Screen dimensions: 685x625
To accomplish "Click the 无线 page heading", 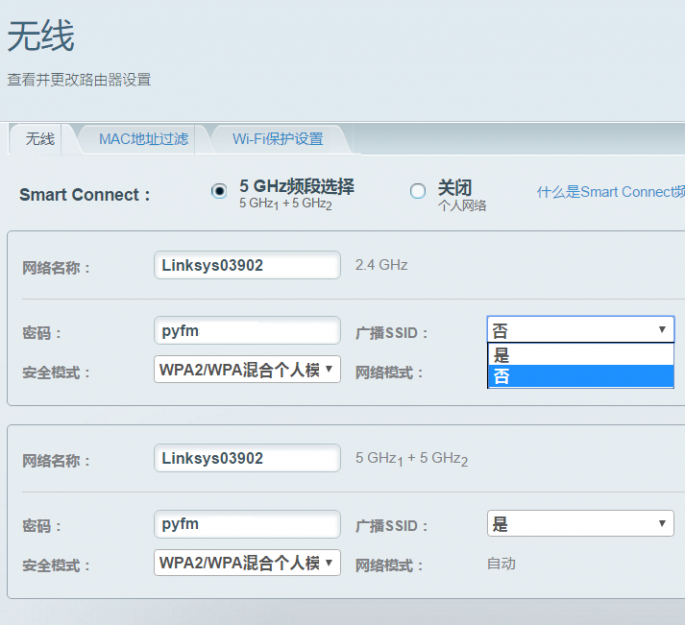I will 41,36.
